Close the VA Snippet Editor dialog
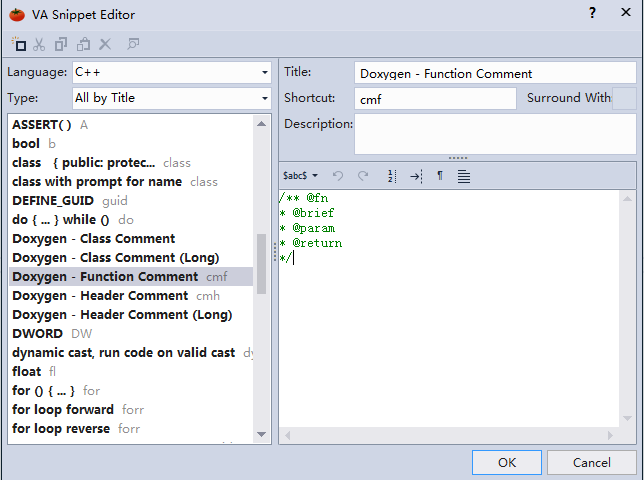This screenshot has height=480, width=644. pyautogui.click(x=626, y=12)
